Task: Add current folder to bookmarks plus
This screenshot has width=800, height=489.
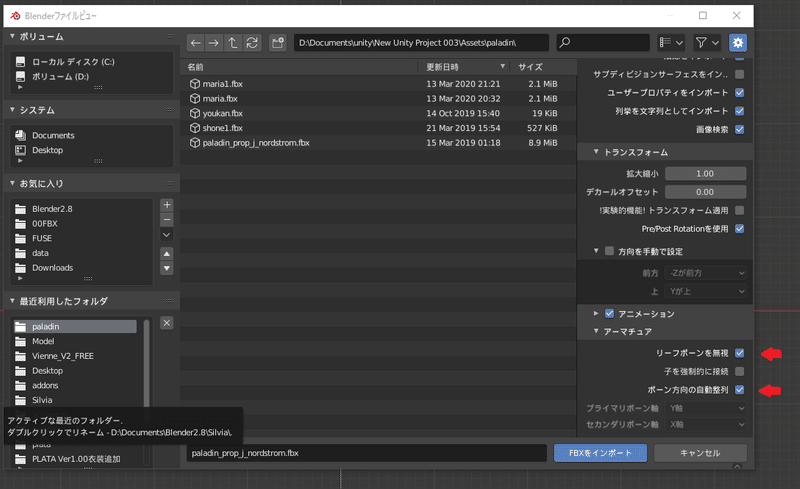Action: (x=167, y=205)
